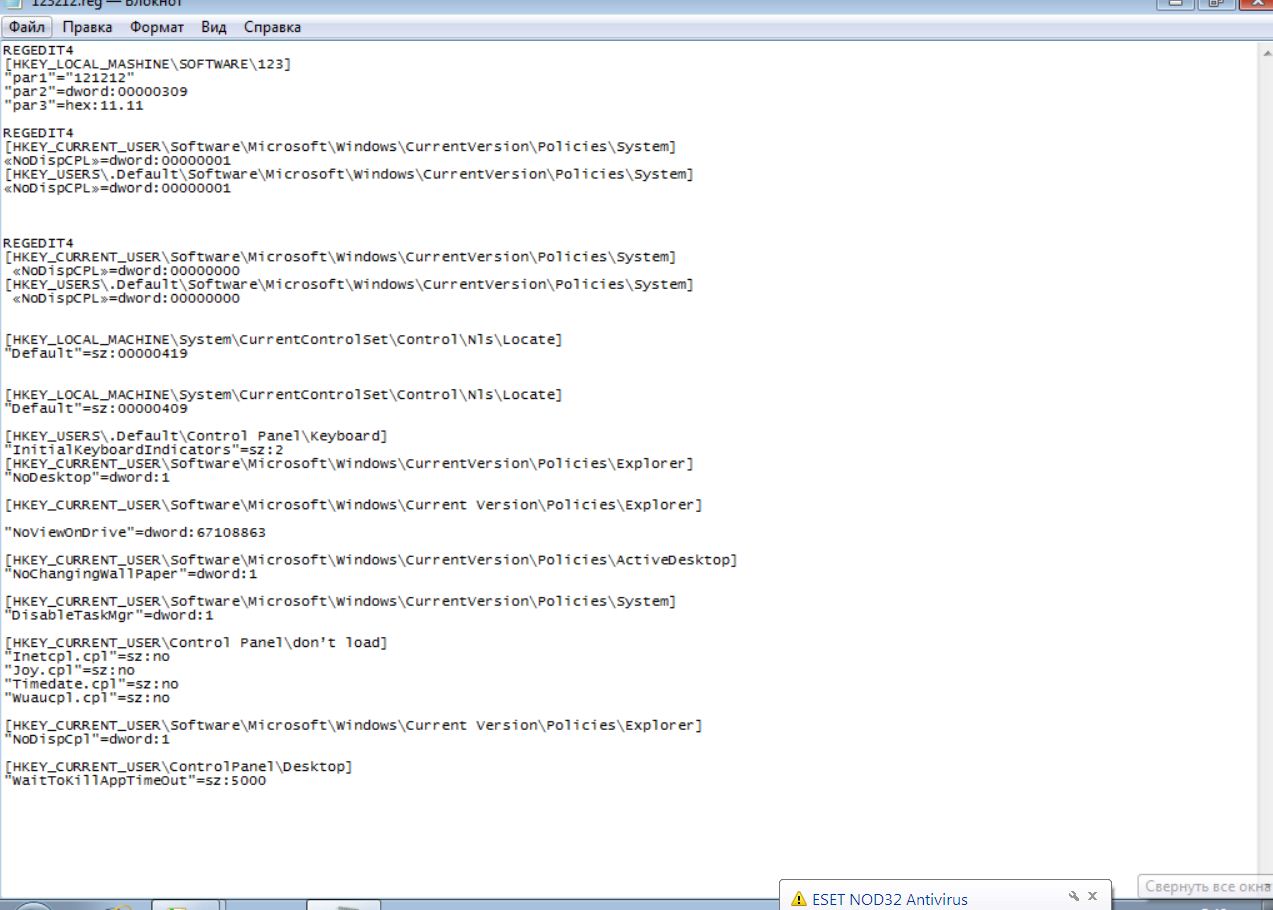Click the second REGEDIT4 line
This screenshot has width=1273, height=910.
(38, 132)
